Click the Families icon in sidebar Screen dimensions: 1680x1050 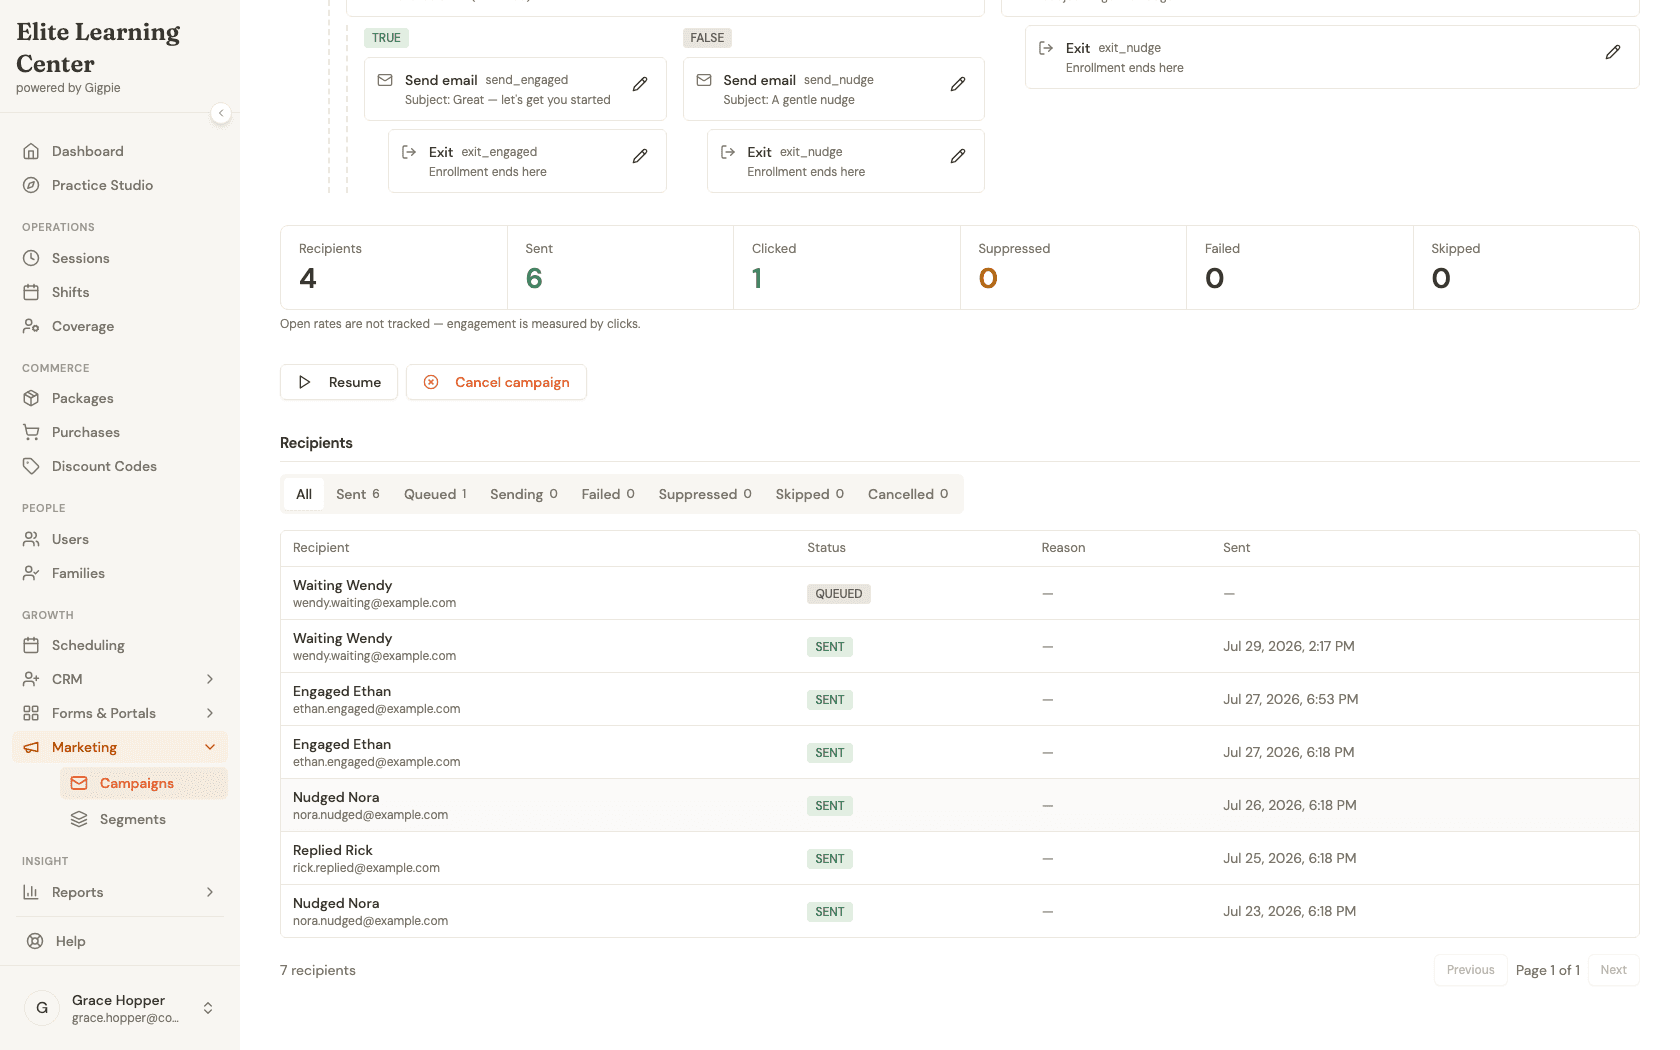click(x=31, y=573)
